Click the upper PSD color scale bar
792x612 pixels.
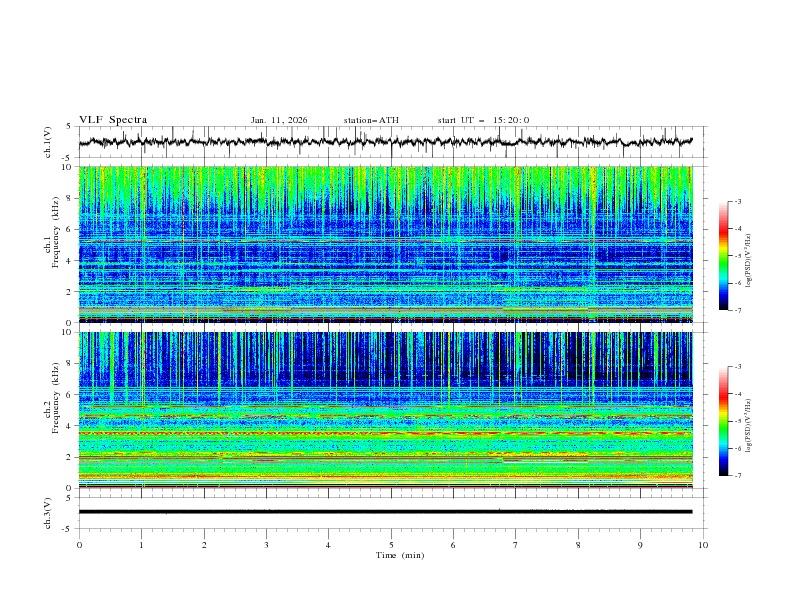click(723, 256)
